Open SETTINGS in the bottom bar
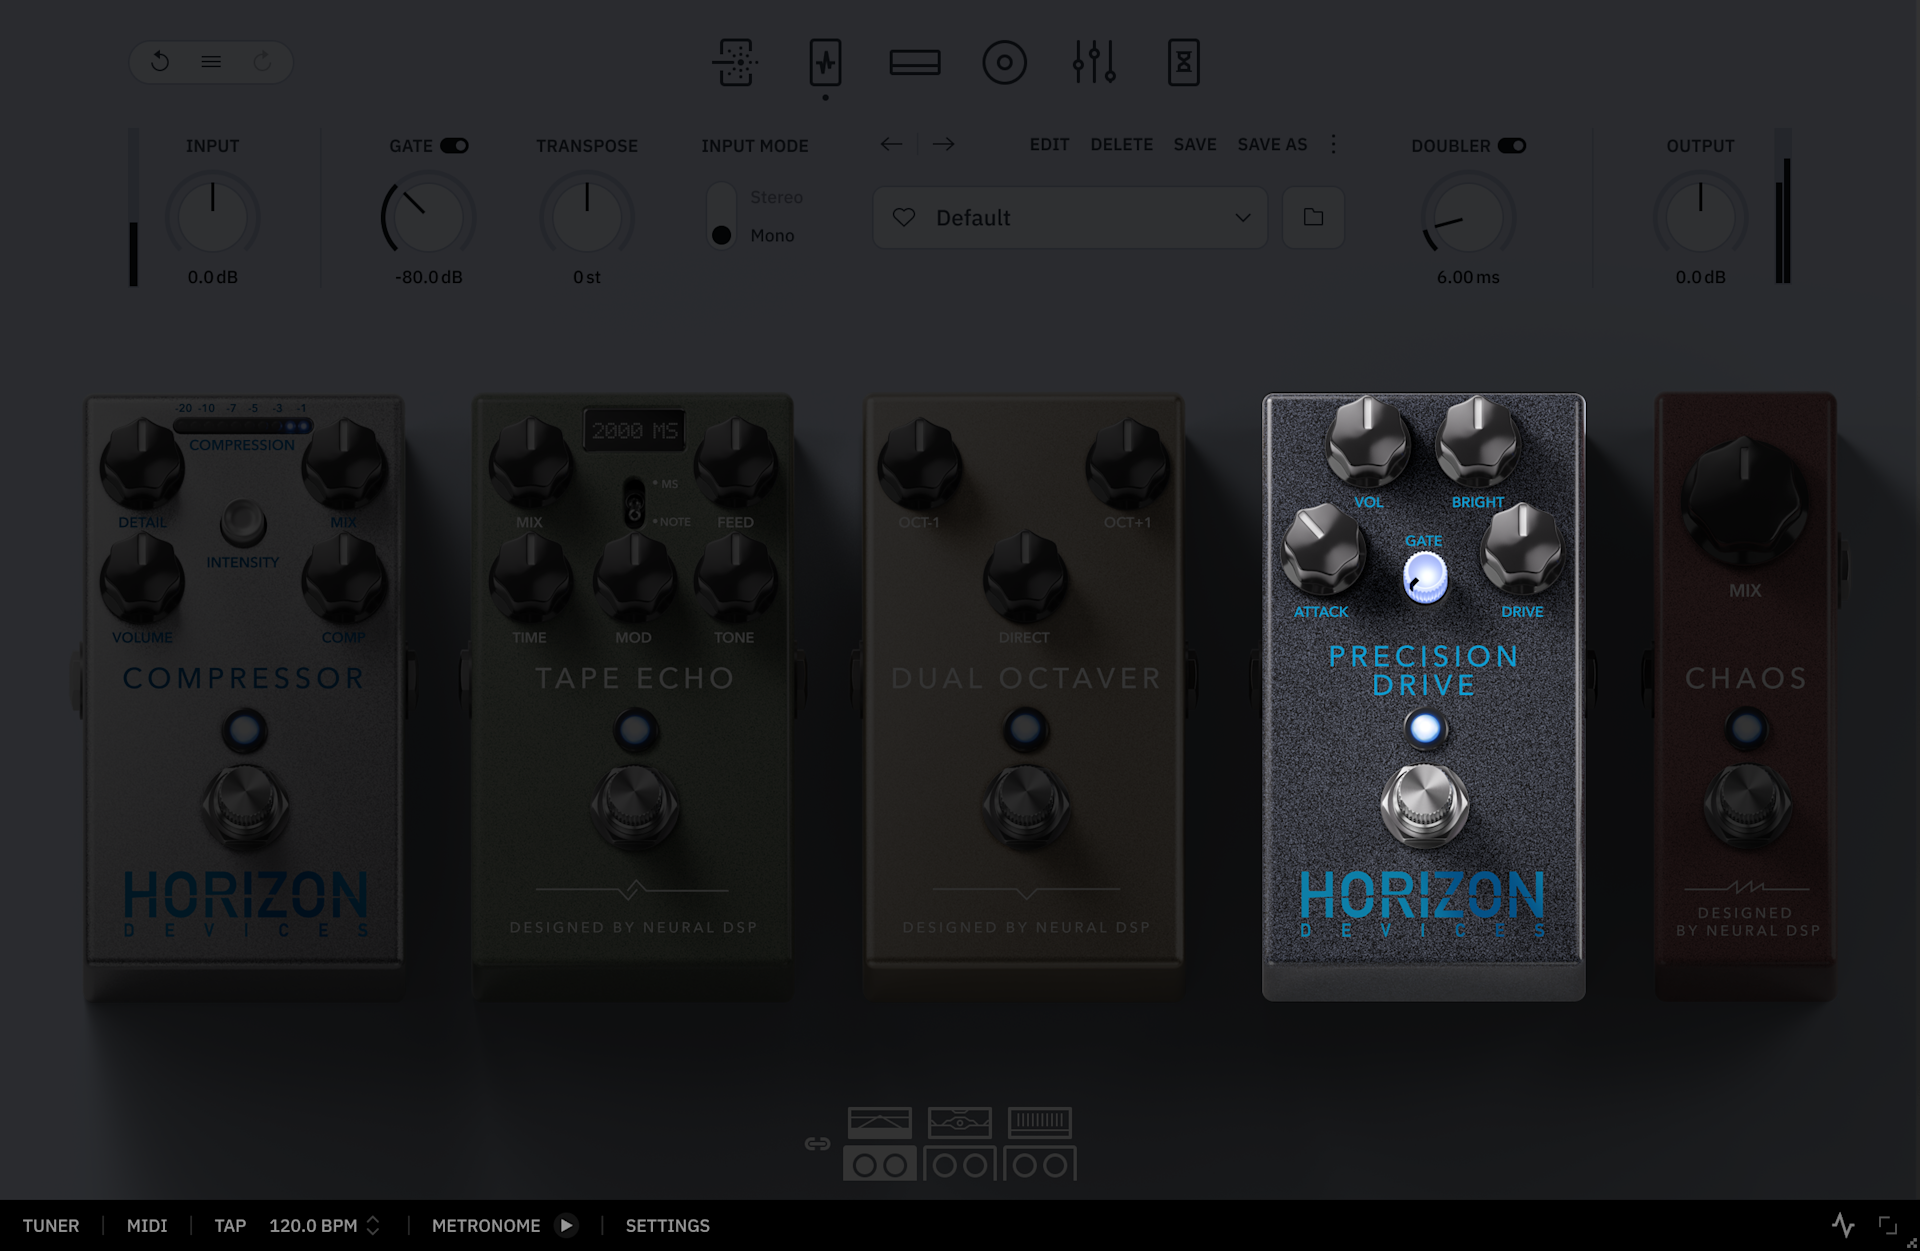The image size is (1920, 1251). tap(668, 1225)
